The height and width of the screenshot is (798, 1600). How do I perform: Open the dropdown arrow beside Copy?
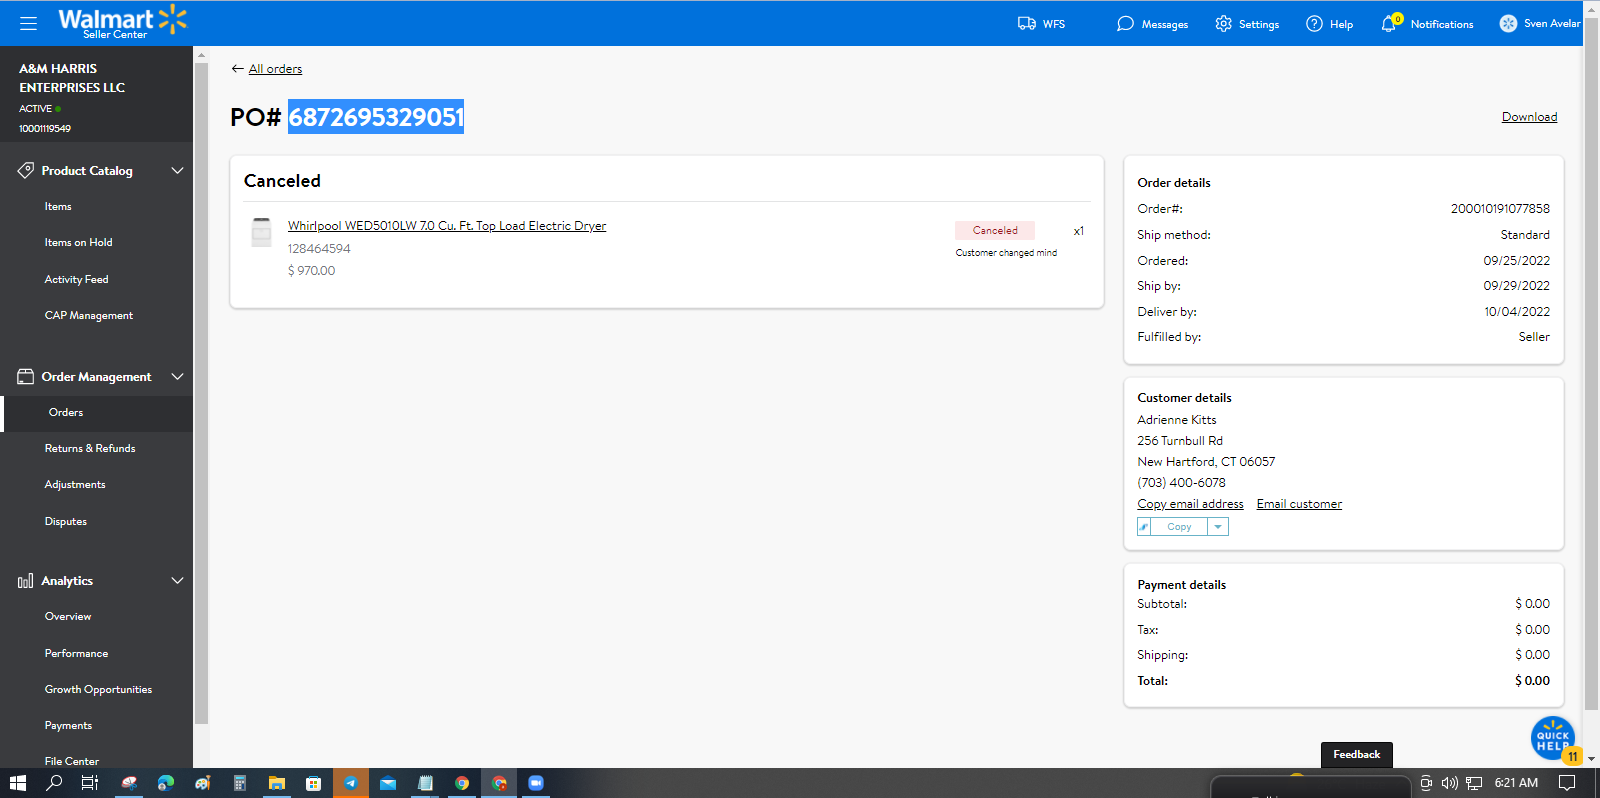pos(1218,527)
